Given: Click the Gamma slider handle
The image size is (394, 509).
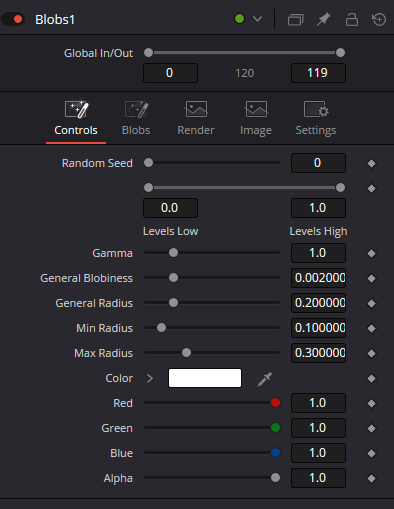Looking at the screenshot, I should click(x=173, y=253).
